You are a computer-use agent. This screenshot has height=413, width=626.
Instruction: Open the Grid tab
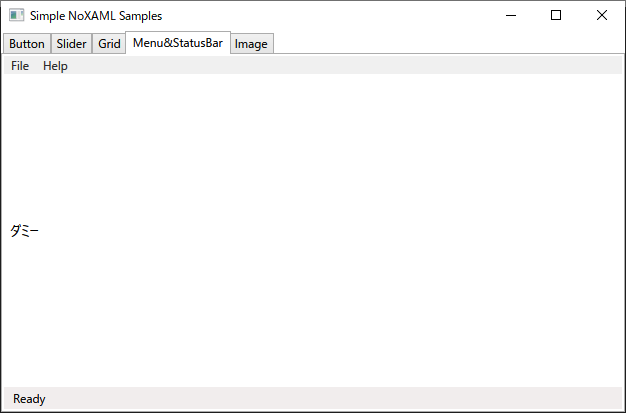pos(109,44)
